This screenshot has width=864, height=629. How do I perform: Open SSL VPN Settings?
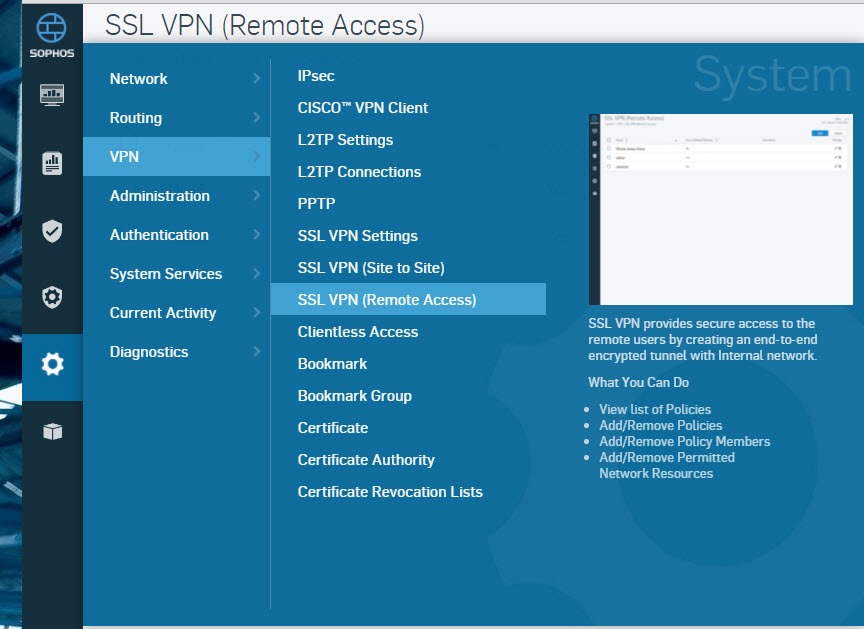(x=358, y=236)
